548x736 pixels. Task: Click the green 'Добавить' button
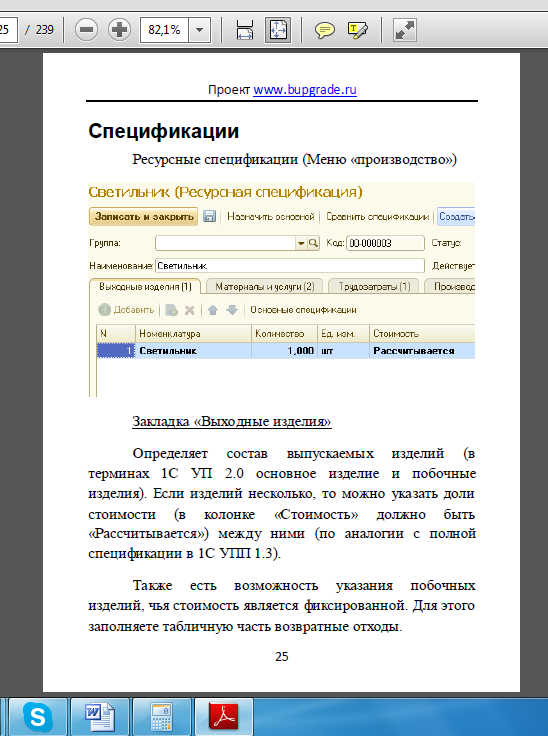click(126, 310)
